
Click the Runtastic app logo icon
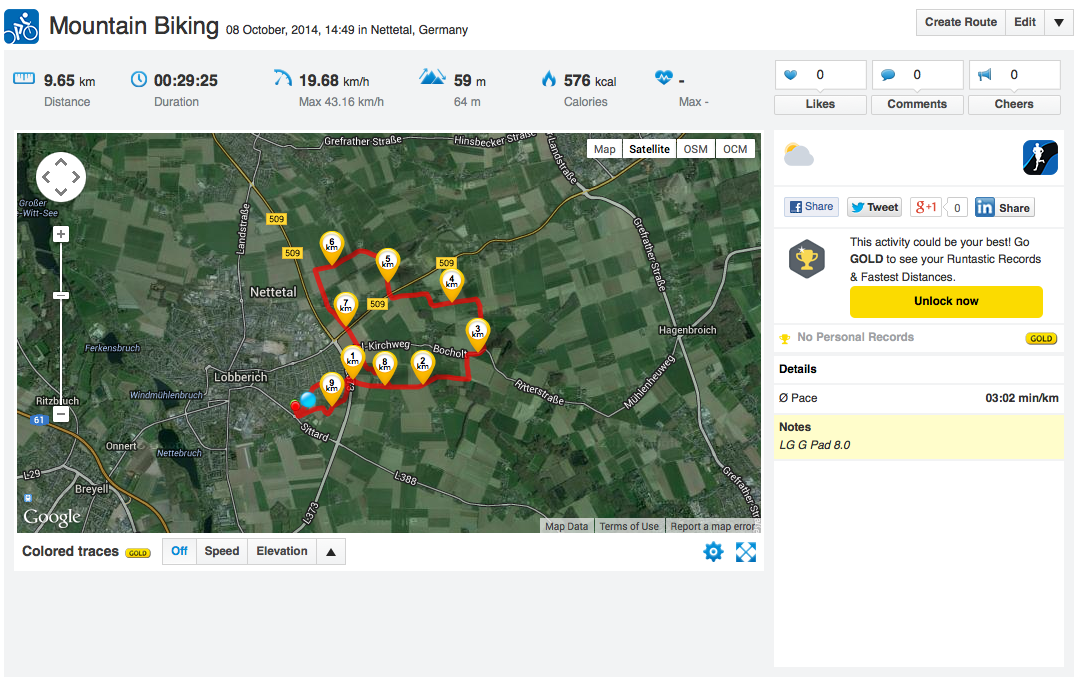click(x=1041, y=157)
